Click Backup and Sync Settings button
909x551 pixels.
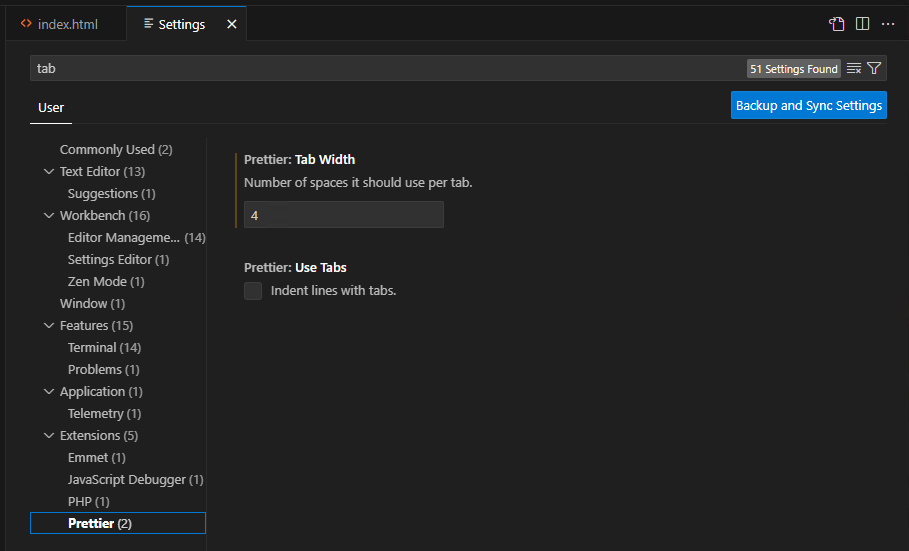coord(809,106)
